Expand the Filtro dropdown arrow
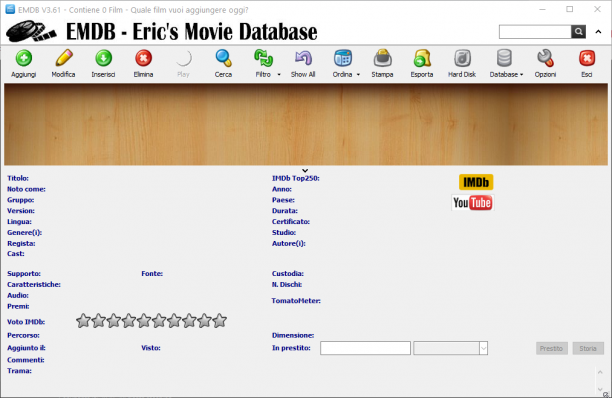The width and height of the screenshot is (612, 398). coord(279,75)
